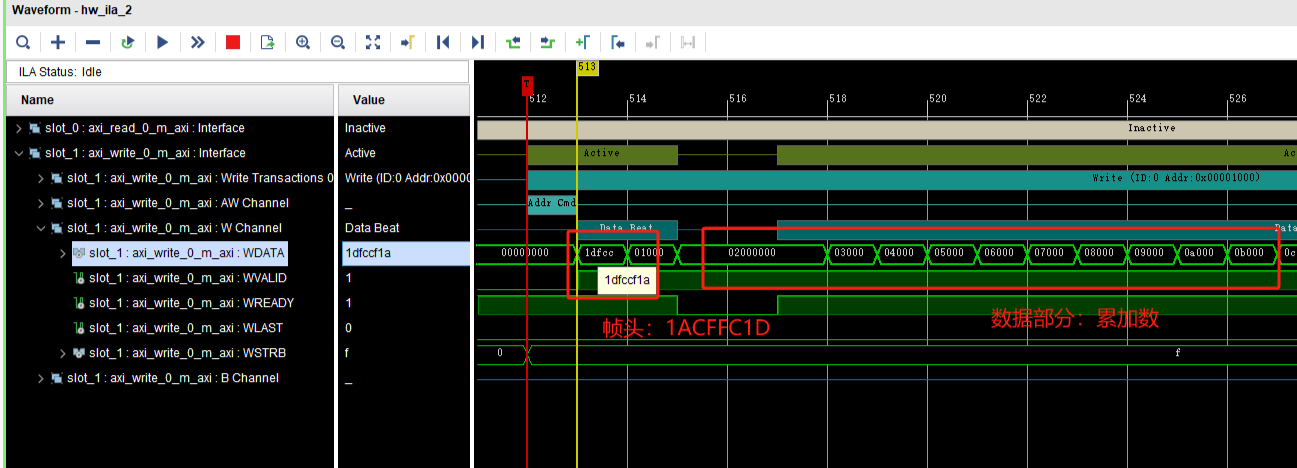Image resolution: width=1297 pixels, height=468 pixels.
Task: Click the 'Inactive' bar in slot_0 waveform
Action: tap(887, 129)
